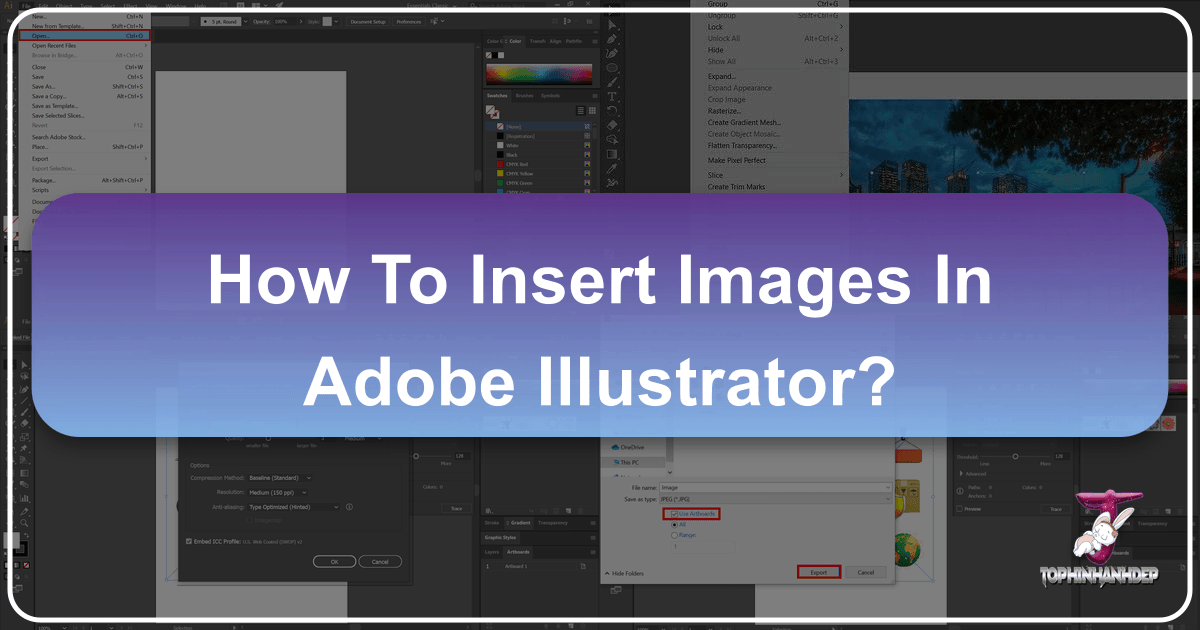The image size is (1200, 630).
Task: Click Rasterize... in the Object menu
Action: [729, 111]
